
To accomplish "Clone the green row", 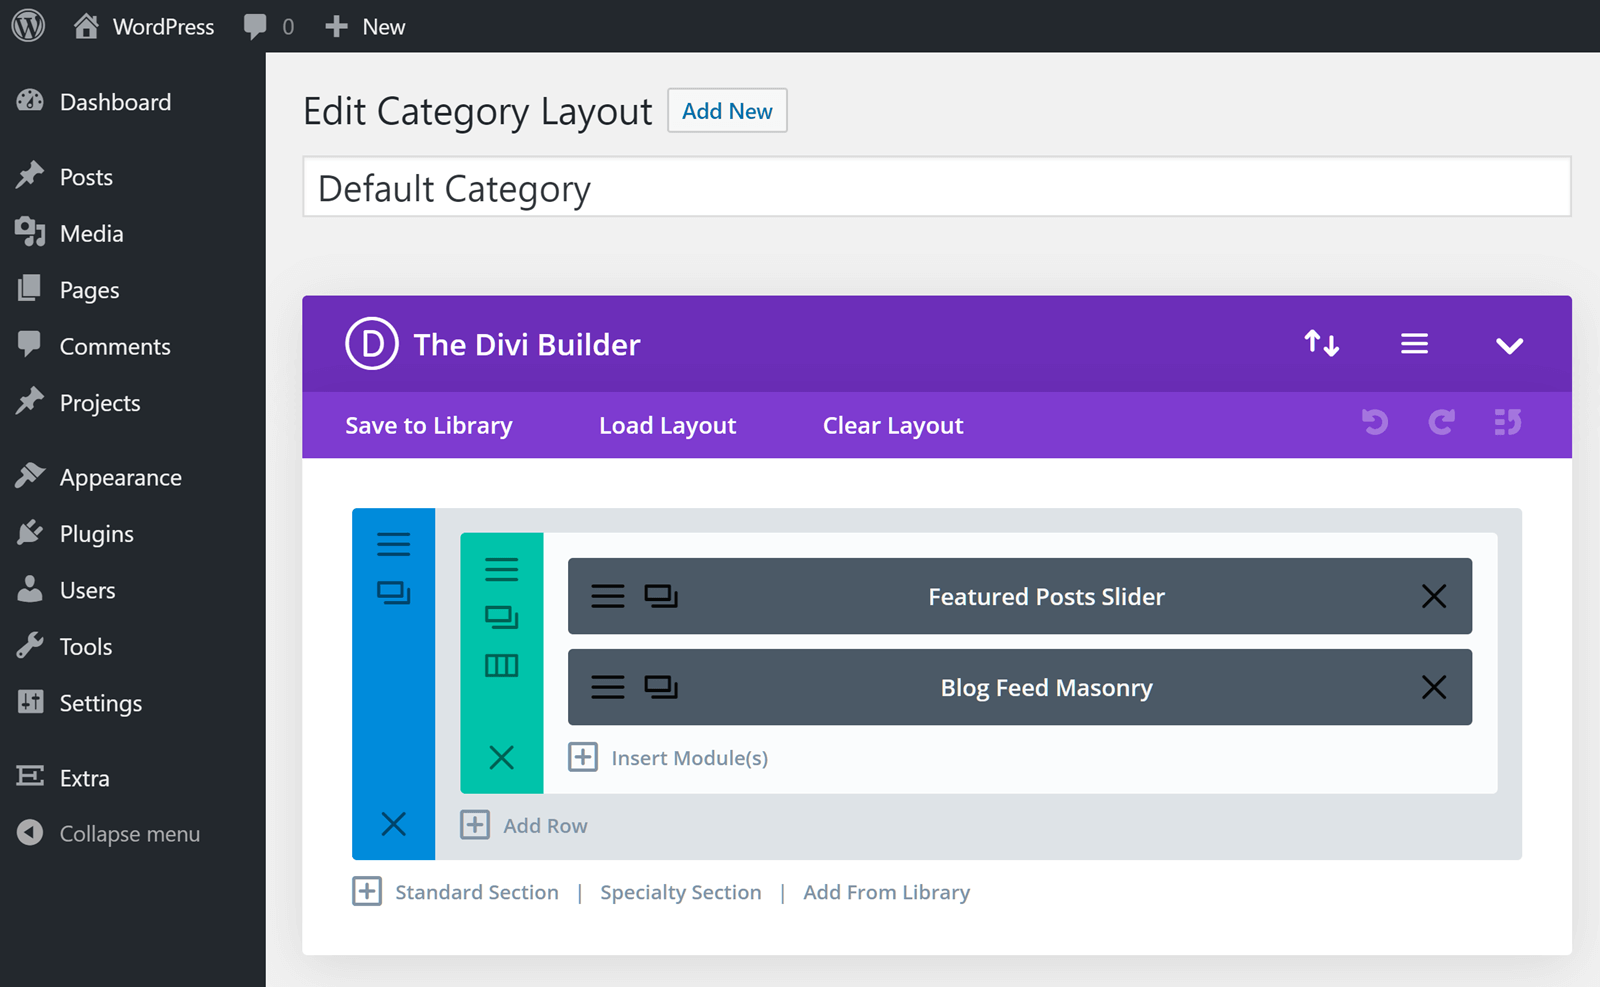I will click(501, 617).
